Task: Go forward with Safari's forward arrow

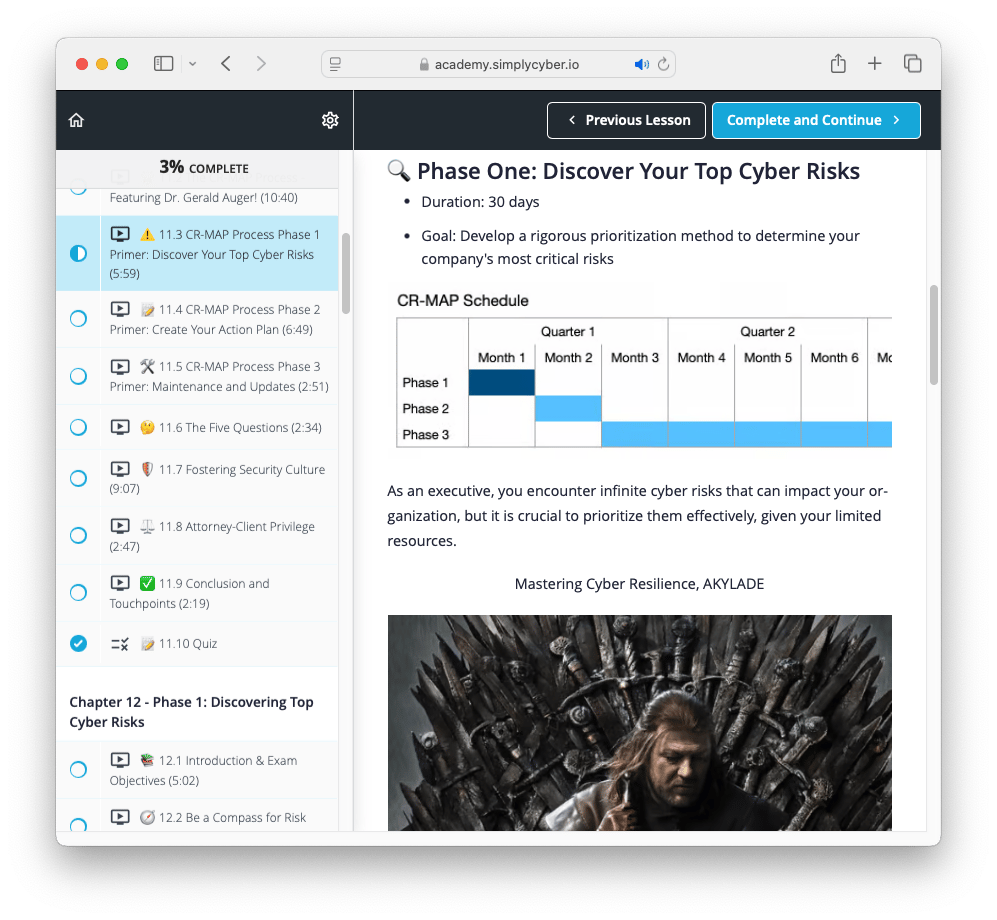Action: pos(261,64)
